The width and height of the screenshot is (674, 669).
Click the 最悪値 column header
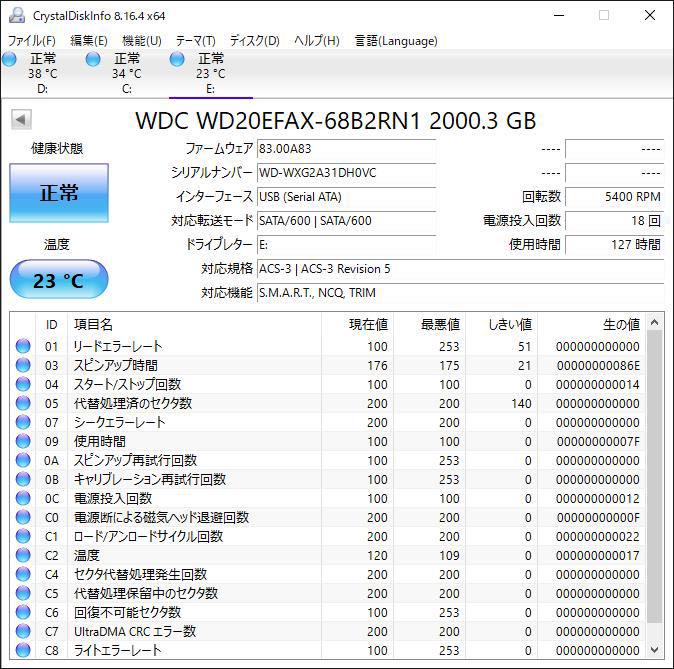(429, 325)
